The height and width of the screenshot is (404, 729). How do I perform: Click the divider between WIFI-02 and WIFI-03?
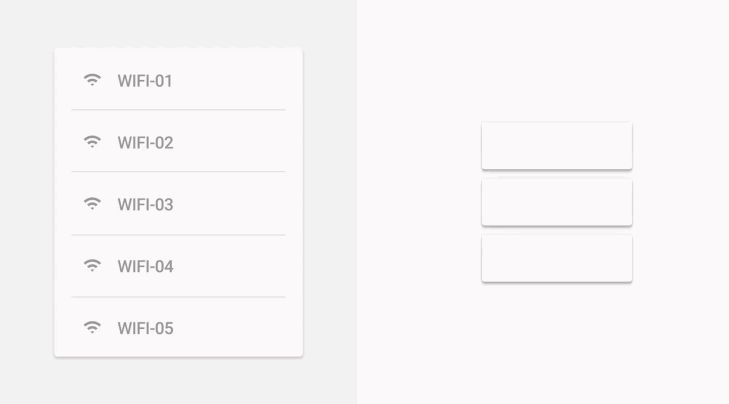(x=178, y=172)
